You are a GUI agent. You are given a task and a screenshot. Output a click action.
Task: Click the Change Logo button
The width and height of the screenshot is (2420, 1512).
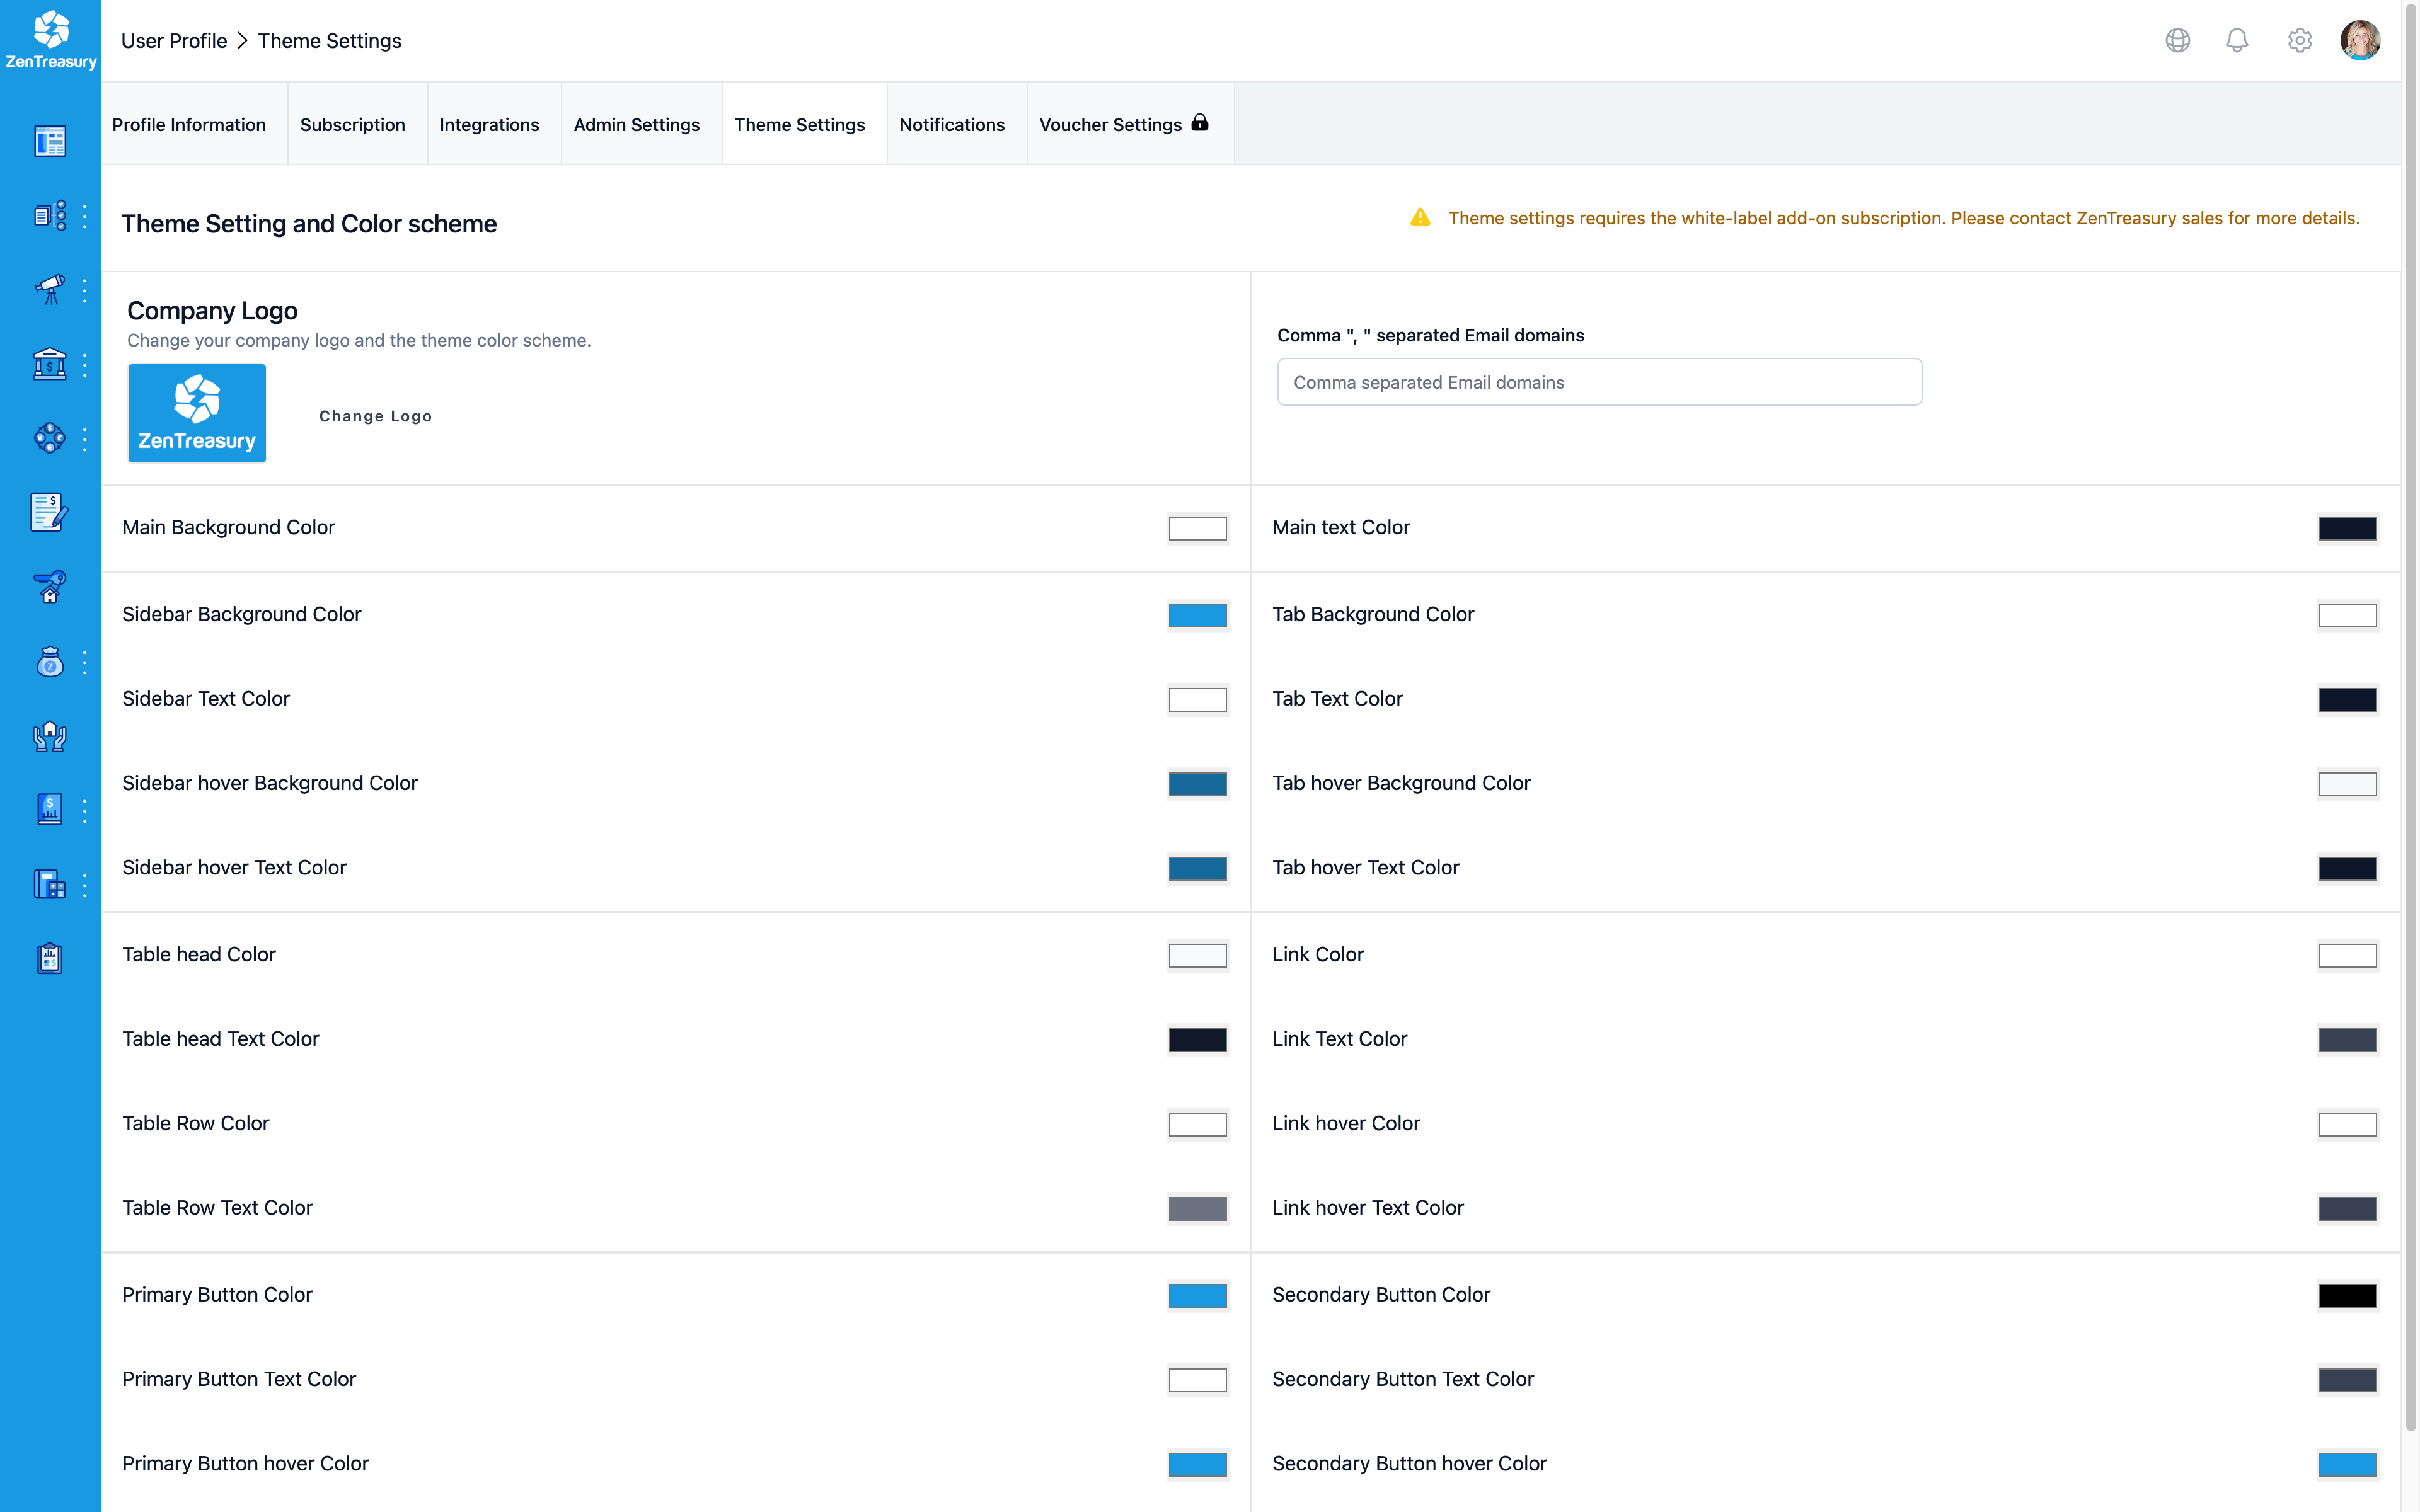tap(375, 416)
